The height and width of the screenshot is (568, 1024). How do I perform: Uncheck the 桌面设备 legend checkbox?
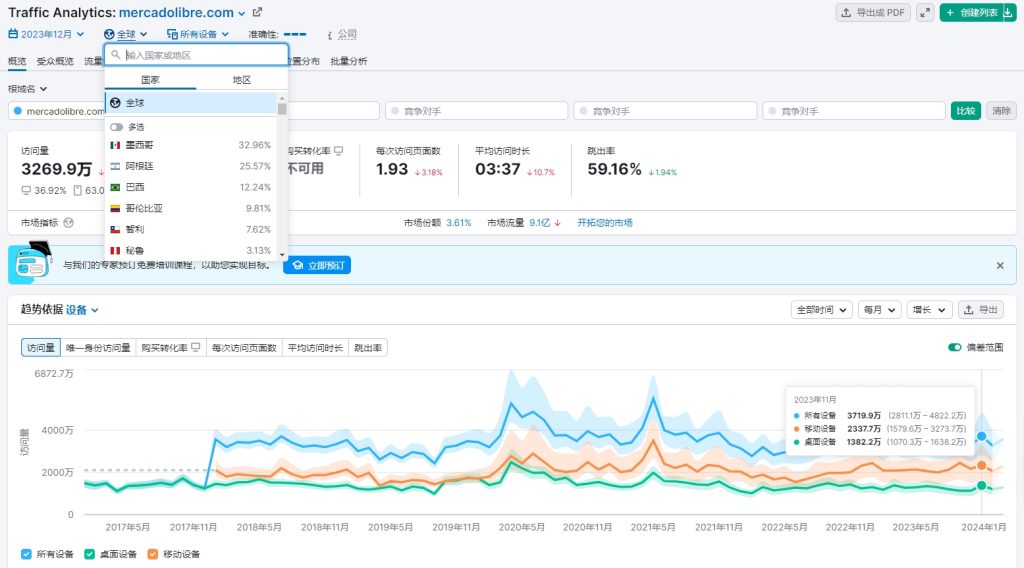(89, 554)
